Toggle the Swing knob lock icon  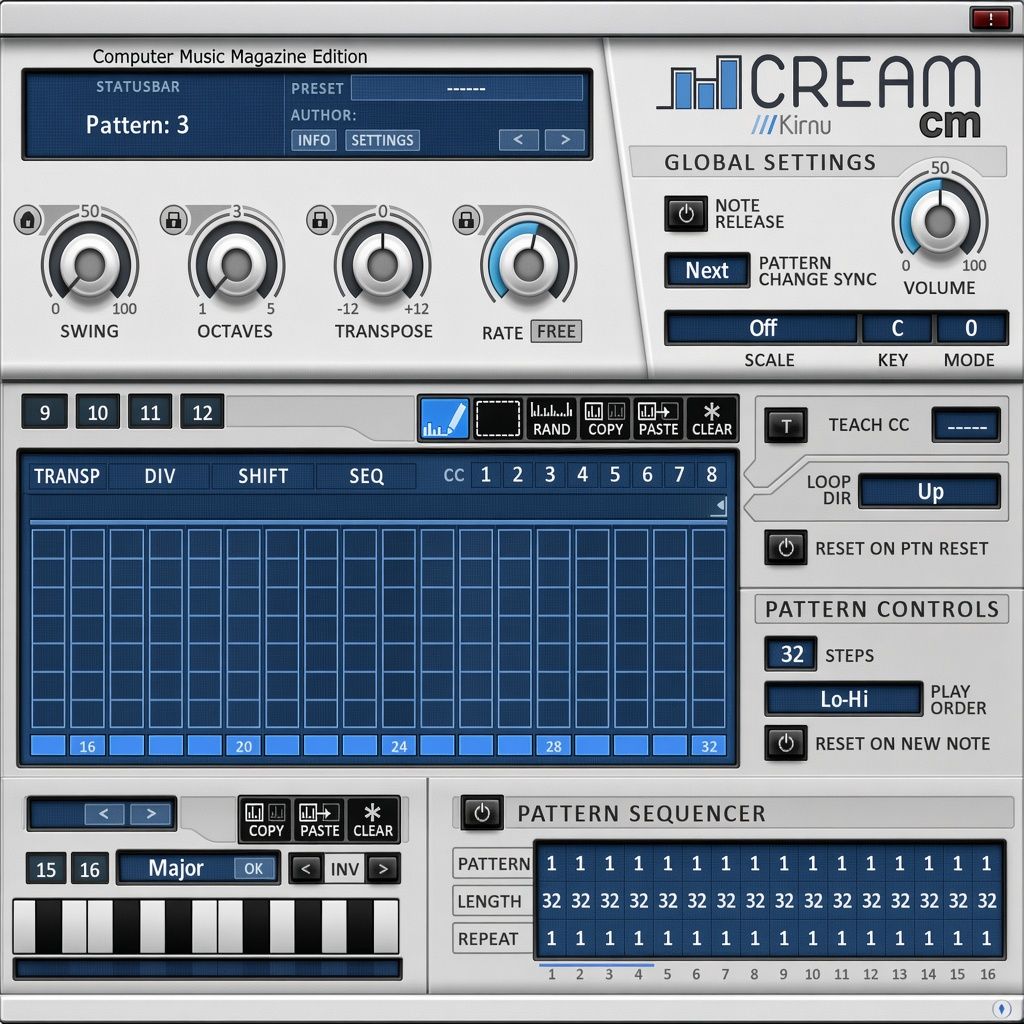click(x=27, y=220)
